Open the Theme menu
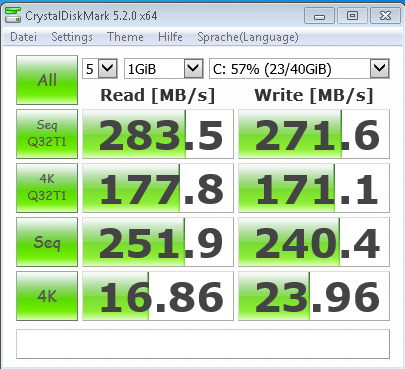405x369 pixels. tap(125, 37)
